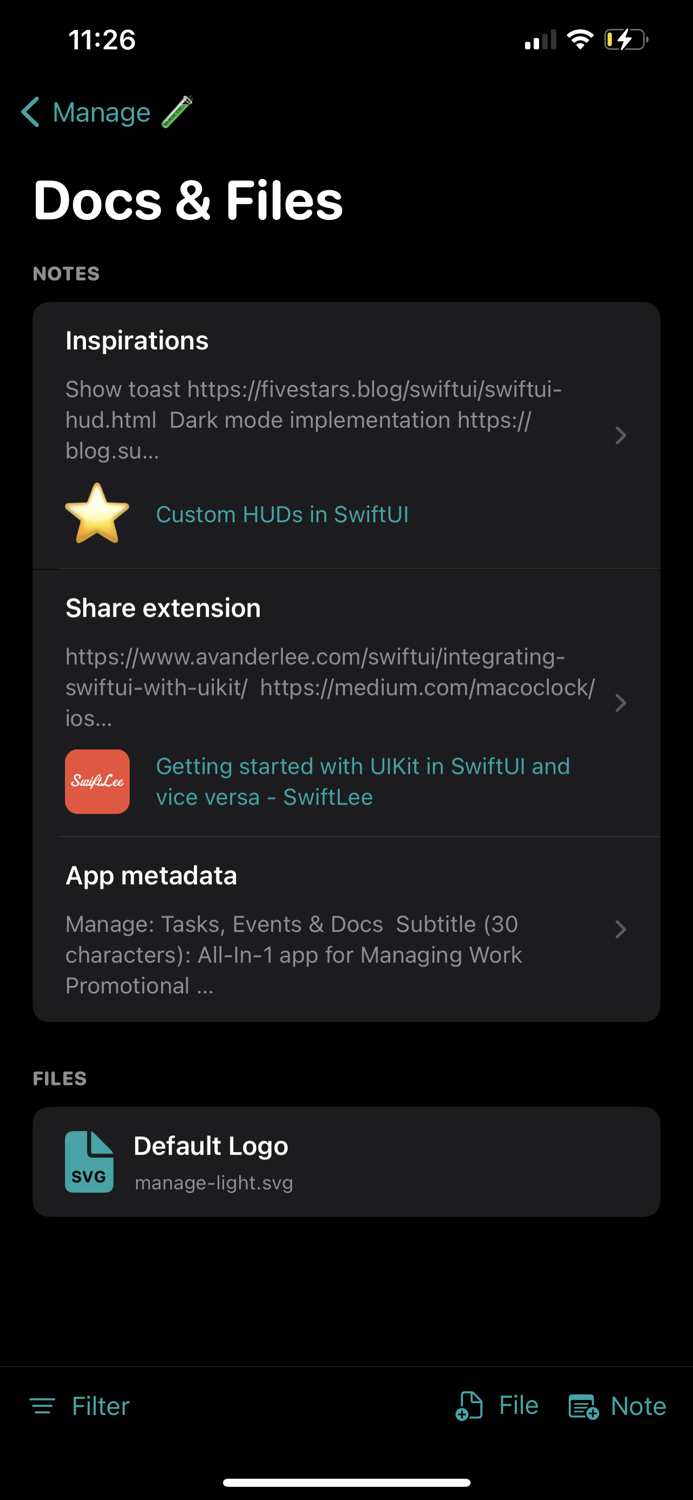Image resolution: width=693 pixels, height=1500 pixels.
Task: Open the Getting started with UIKit link
Action: (x=363, y=781)
